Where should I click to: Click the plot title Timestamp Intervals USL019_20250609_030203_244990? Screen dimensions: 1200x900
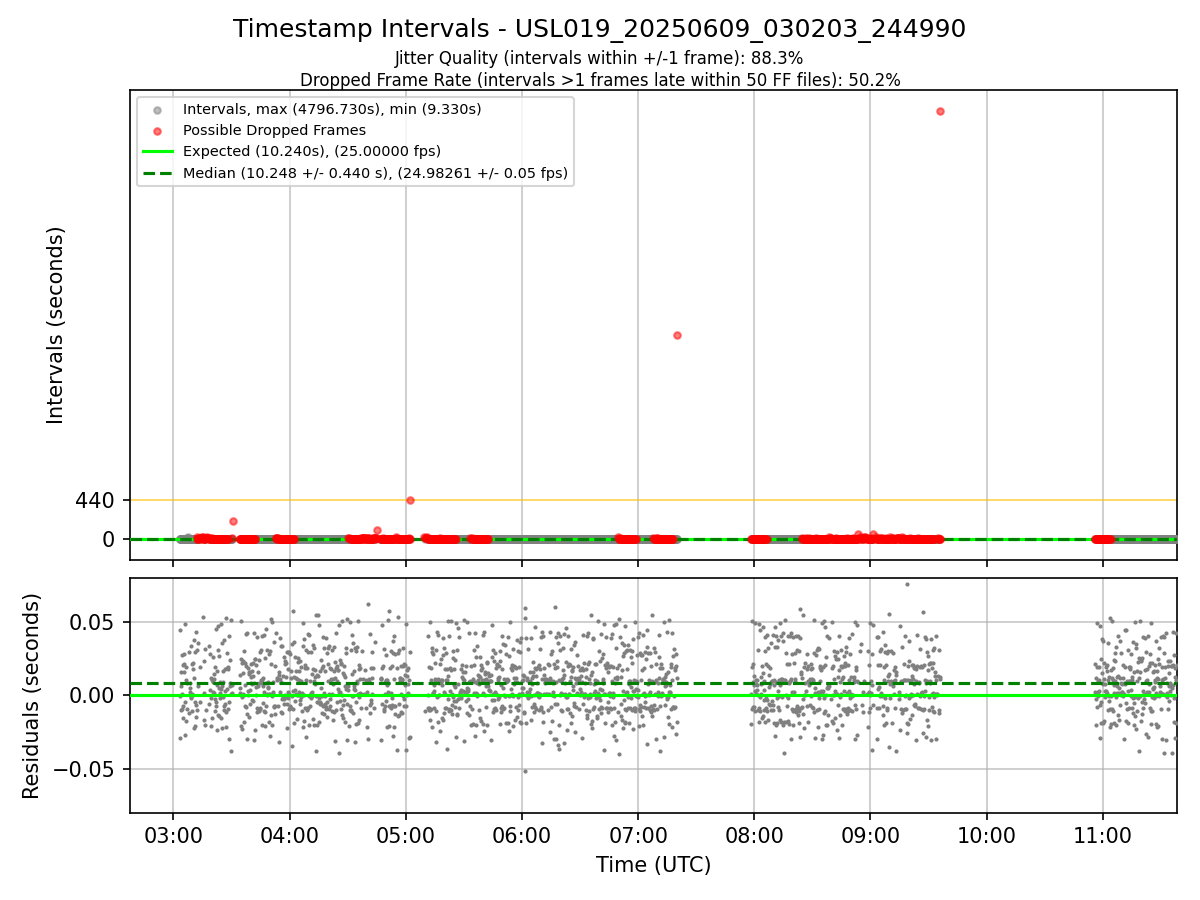[x=599, y=29]
